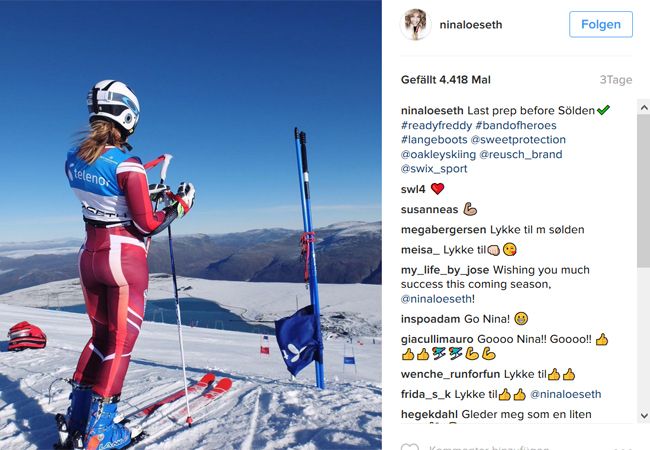Open the #readyfreddy hashtag

tap(437, 125)
